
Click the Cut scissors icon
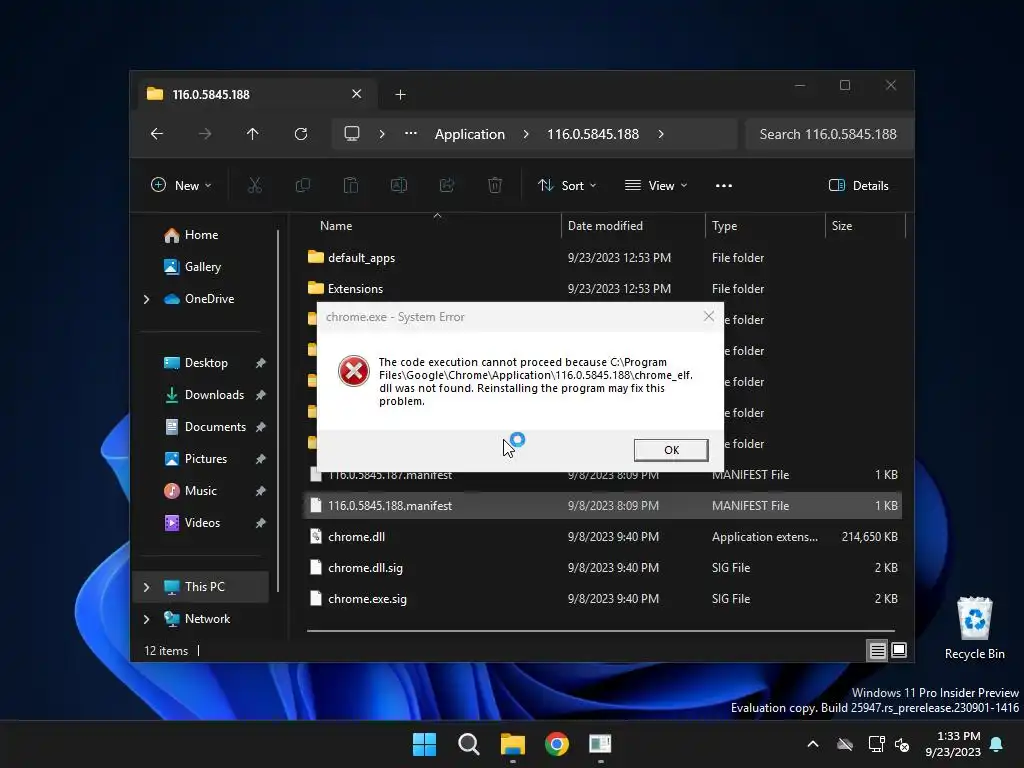click(255, 185)
